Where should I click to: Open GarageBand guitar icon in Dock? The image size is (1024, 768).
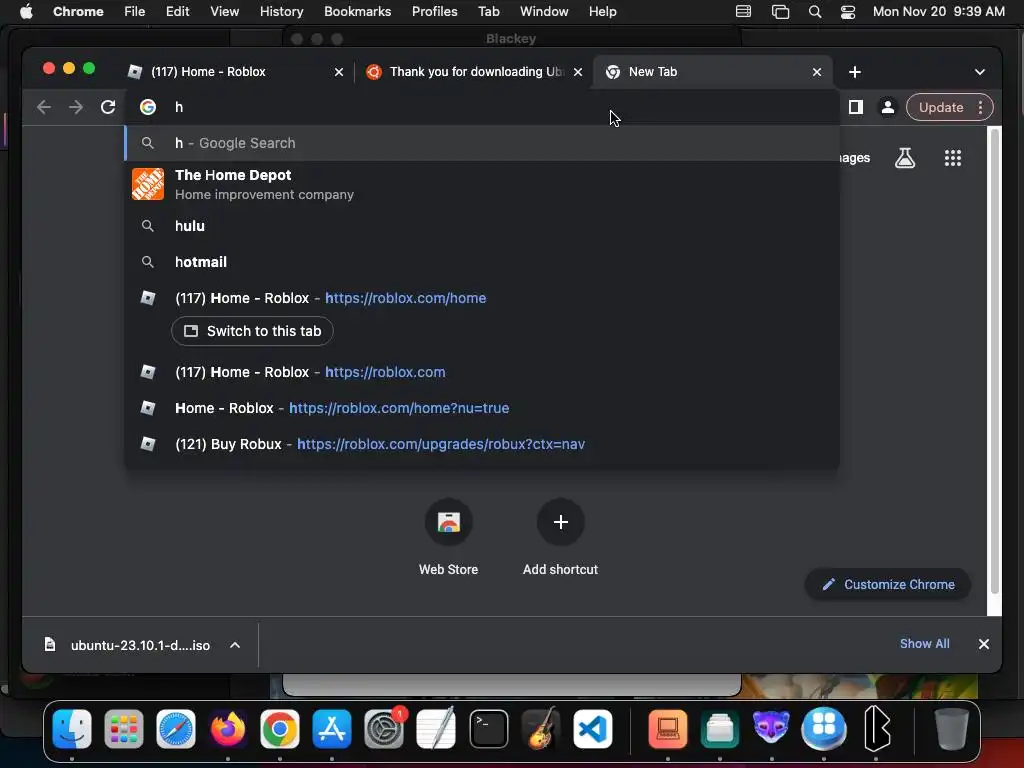click(541, 729)
